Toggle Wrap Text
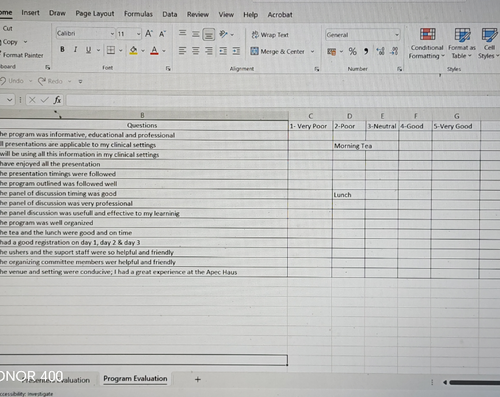 (x=270, y=35)
